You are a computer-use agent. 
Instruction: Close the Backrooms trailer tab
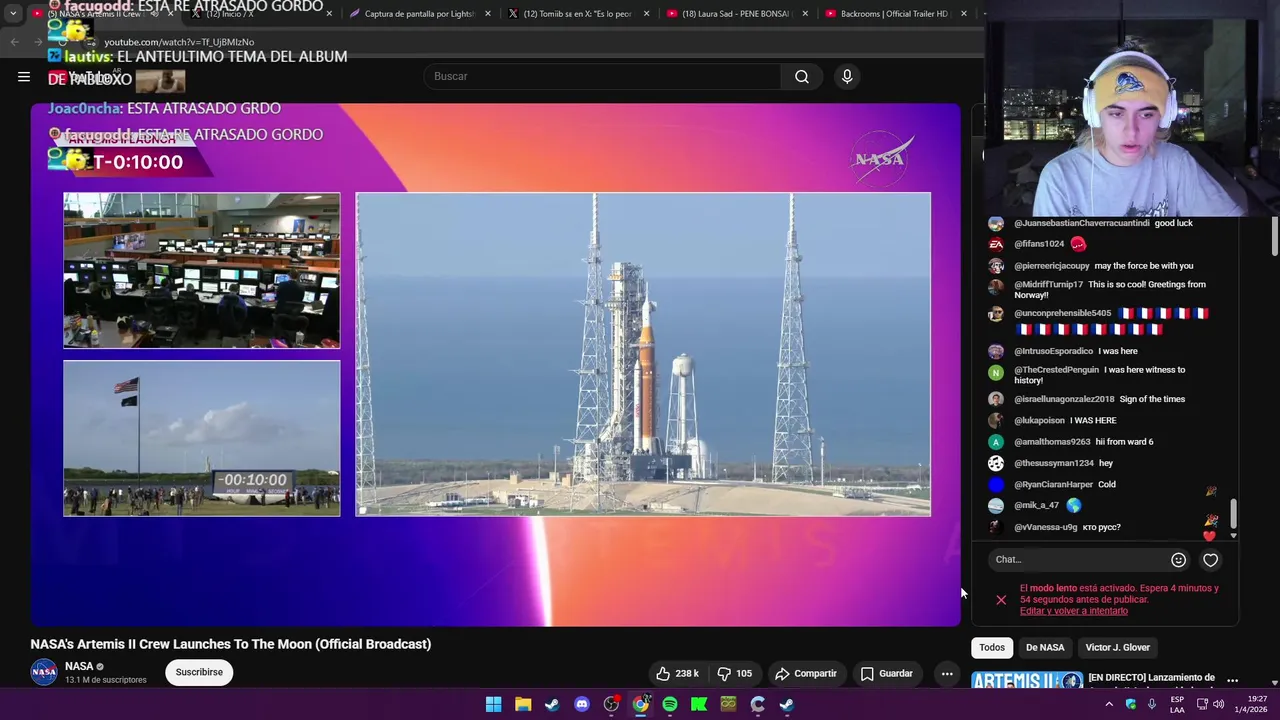pyautogui.click(x=964, y=14)
